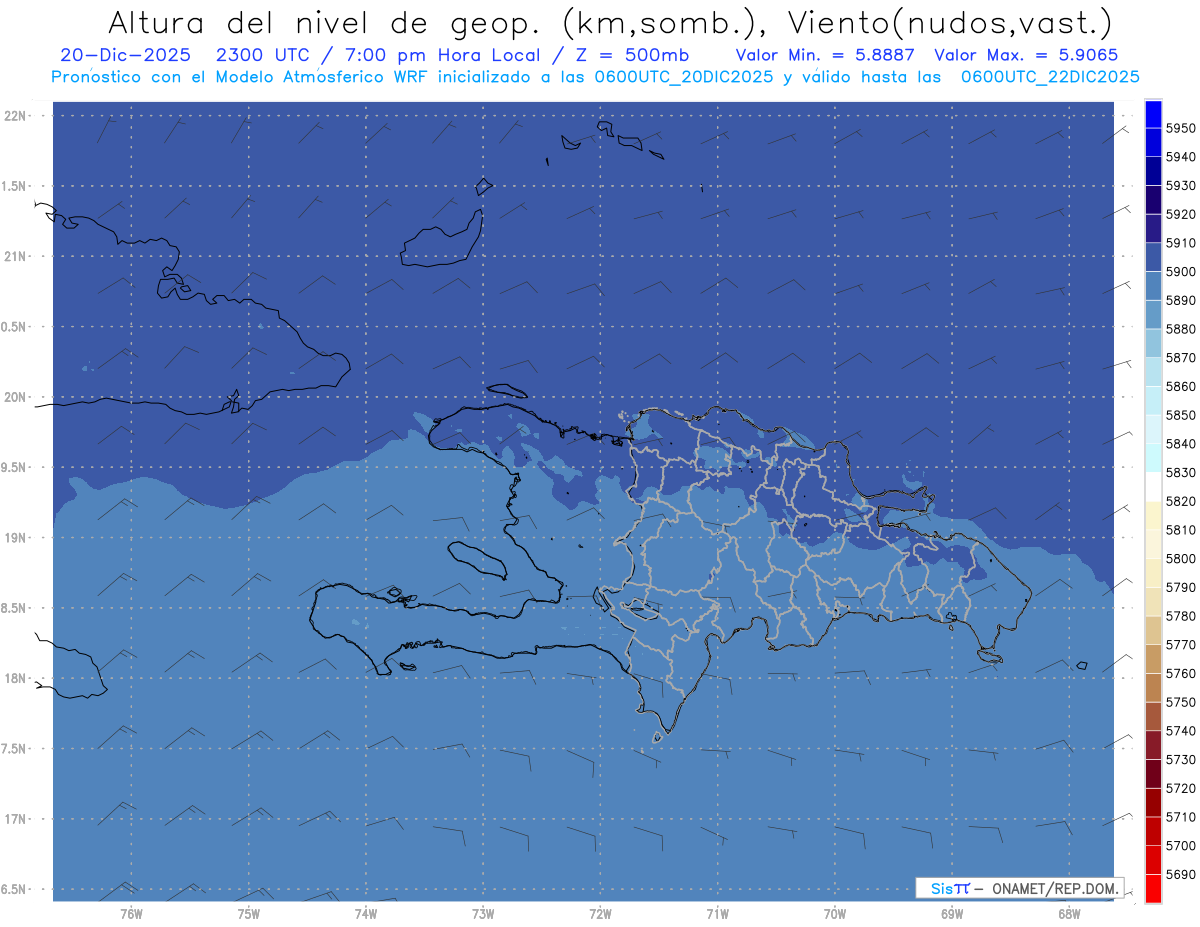
Task: Click the '73W' longitude label
Action: point(483,913)
